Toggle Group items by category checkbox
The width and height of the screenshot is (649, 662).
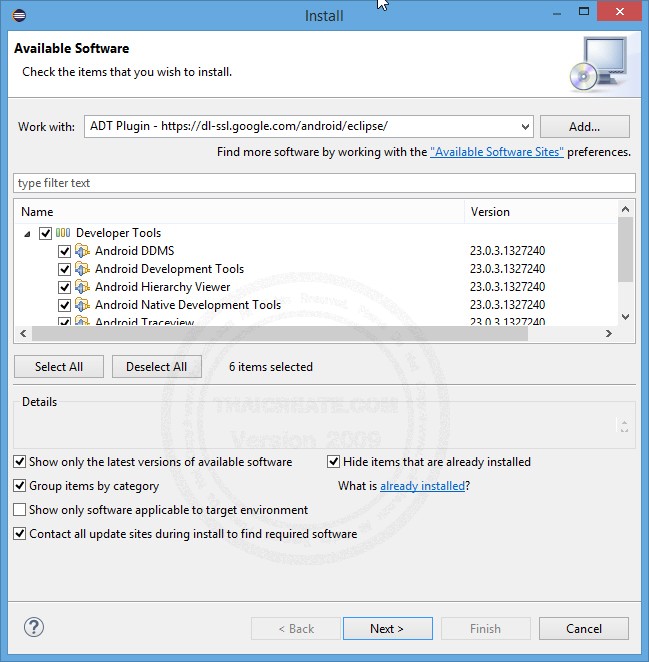click(19, 486)
